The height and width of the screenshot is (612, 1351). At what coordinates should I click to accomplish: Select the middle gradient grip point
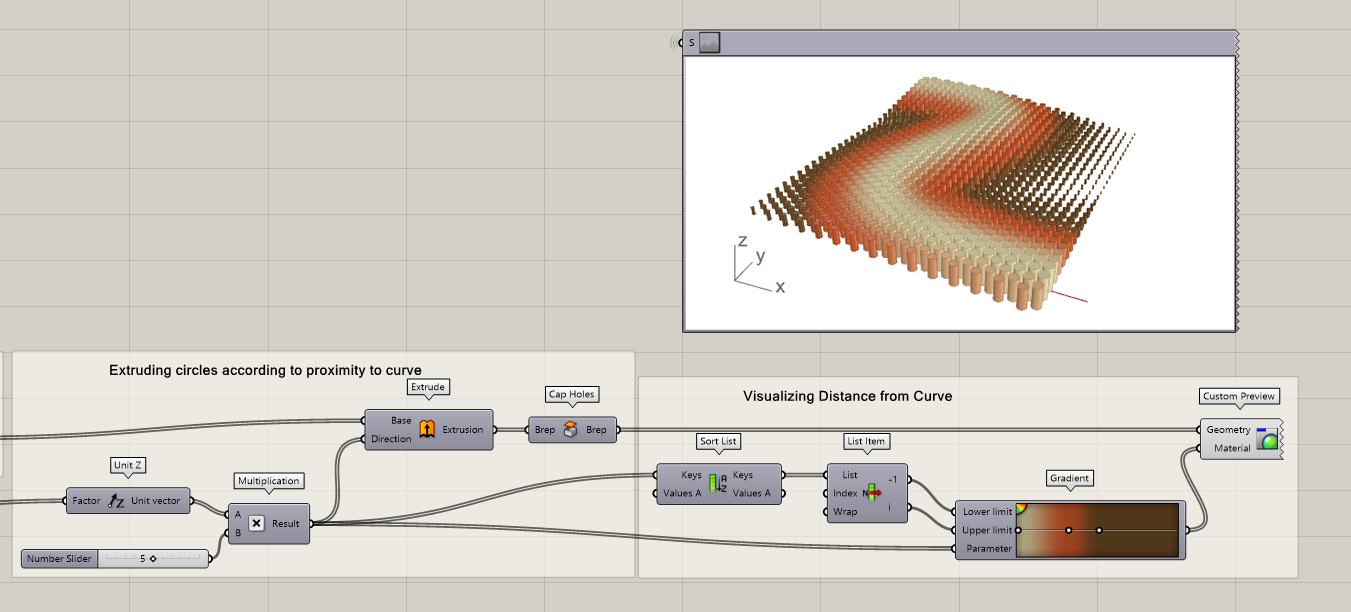click(x=1069, y=530)
